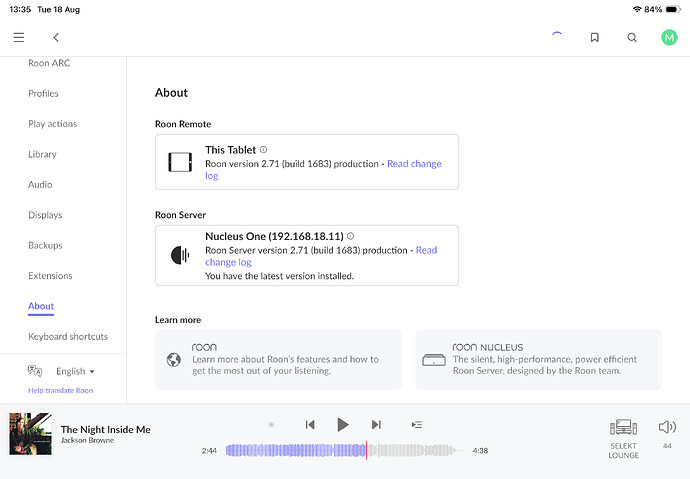Open Play actions settings
Viewport: 690px width, 479px height.
click(x=52, y=124)
